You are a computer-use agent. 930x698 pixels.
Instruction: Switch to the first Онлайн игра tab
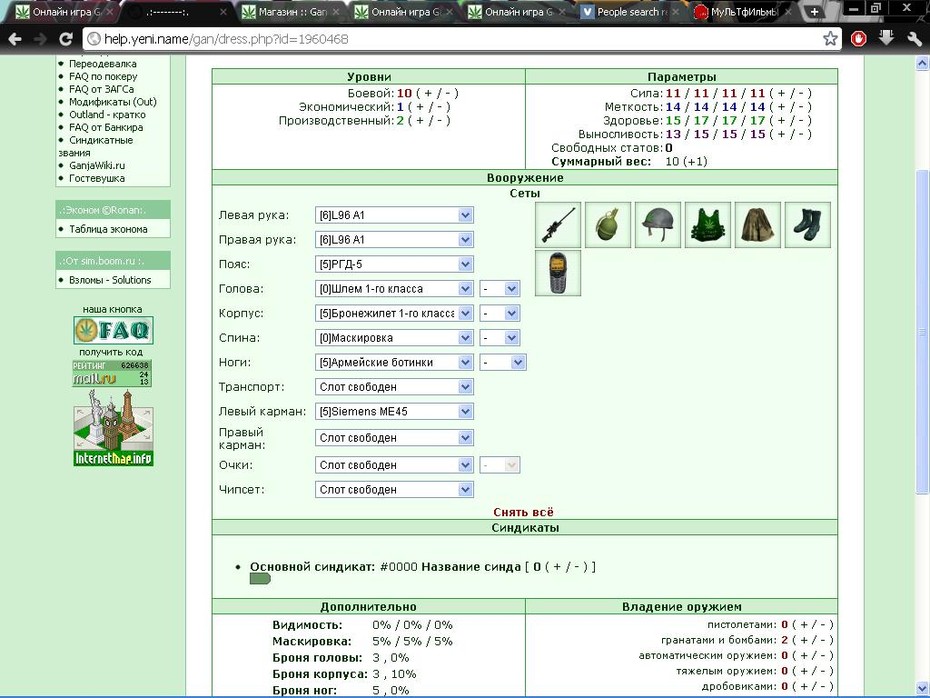point(64,11)
